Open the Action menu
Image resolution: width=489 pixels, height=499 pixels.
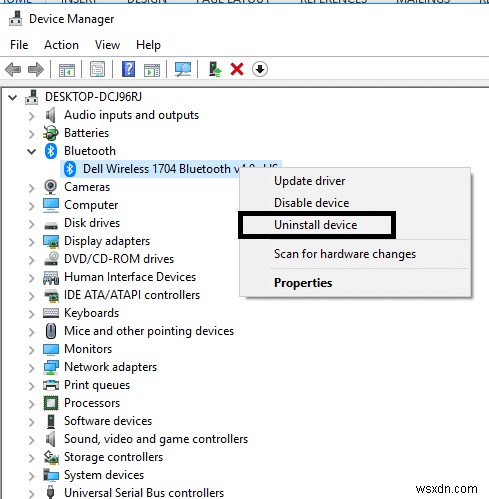click(x=61, y=45)
